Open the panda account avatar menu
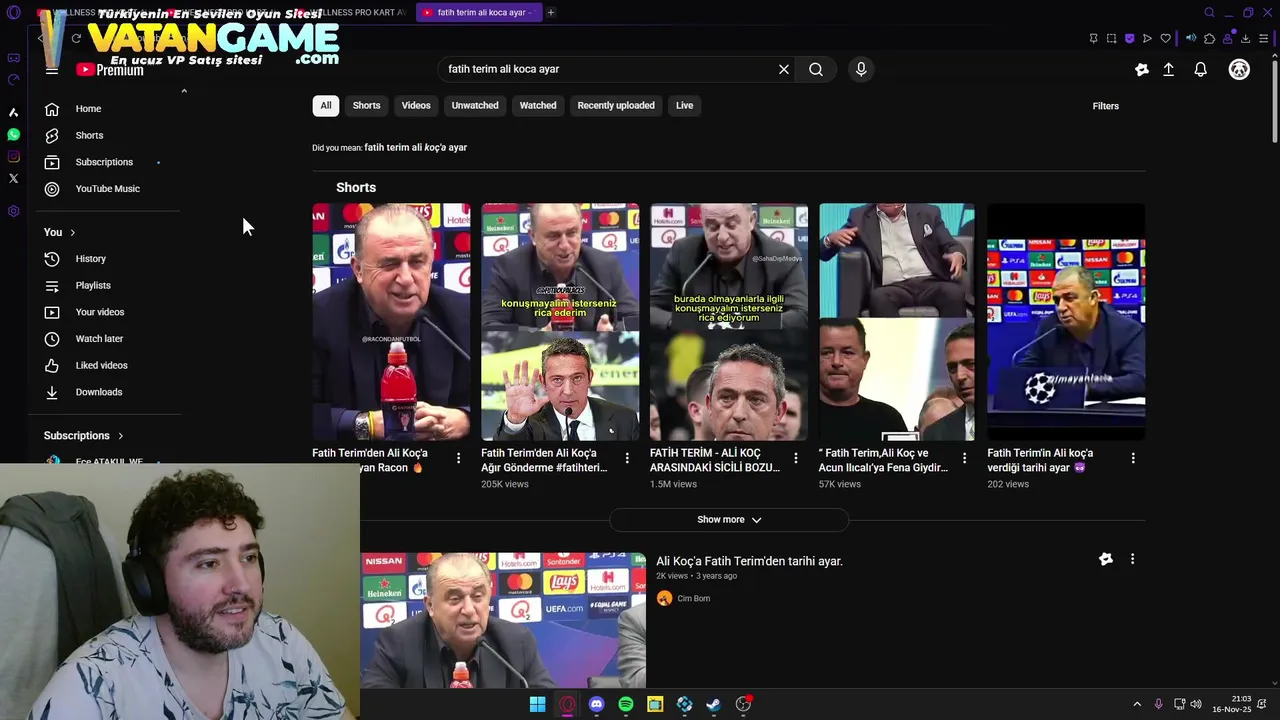The height and width of the screenshot is (720, 1280). click(x=1239, y=69)
